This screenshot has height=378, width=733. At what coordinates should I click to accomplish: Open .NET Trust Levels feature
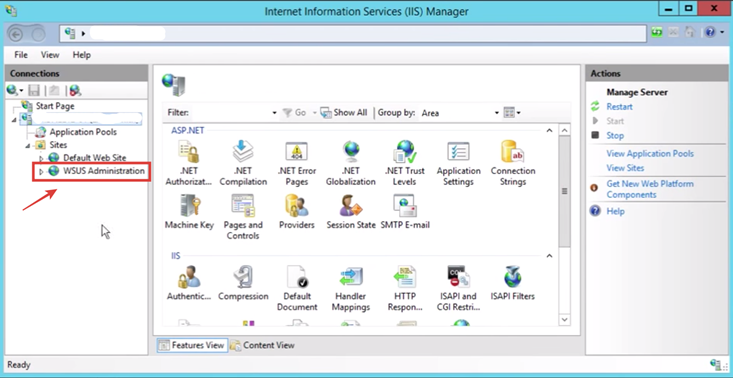click(404, 163)
